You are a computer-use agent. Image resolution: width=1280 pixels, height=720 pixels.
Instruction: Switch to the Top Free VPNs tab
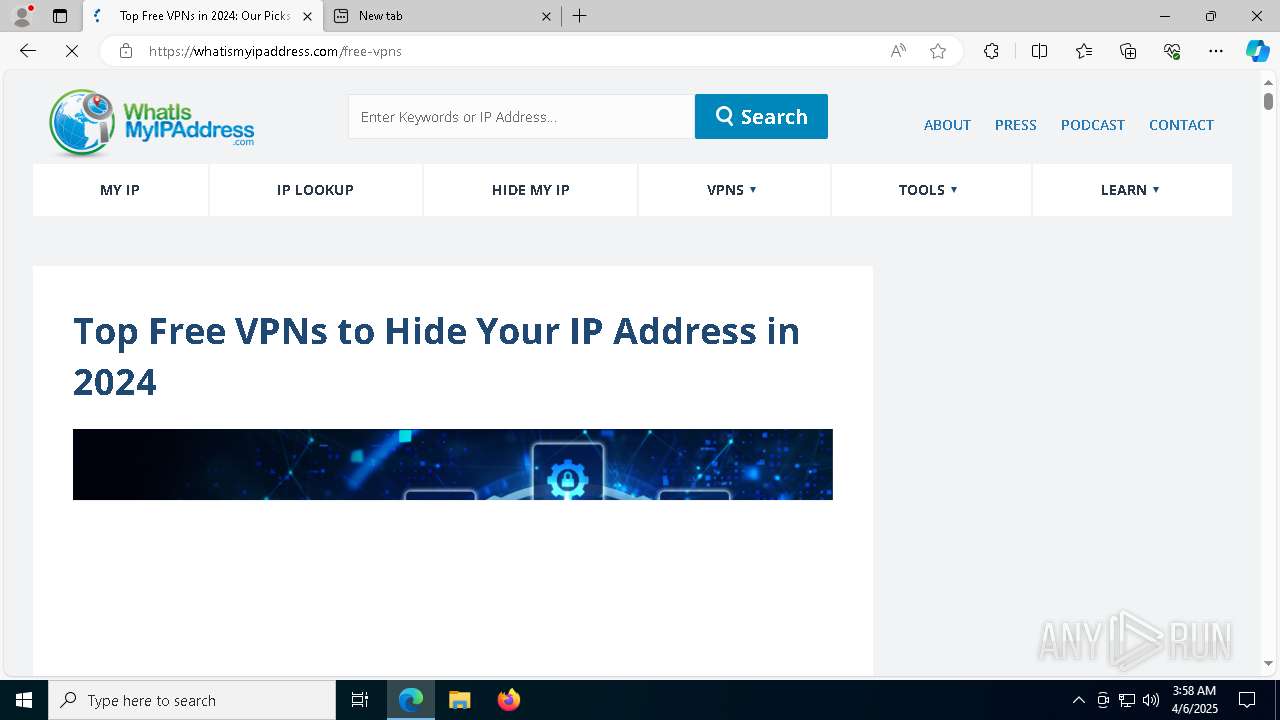pyautogui.click(x=202, y=16)
